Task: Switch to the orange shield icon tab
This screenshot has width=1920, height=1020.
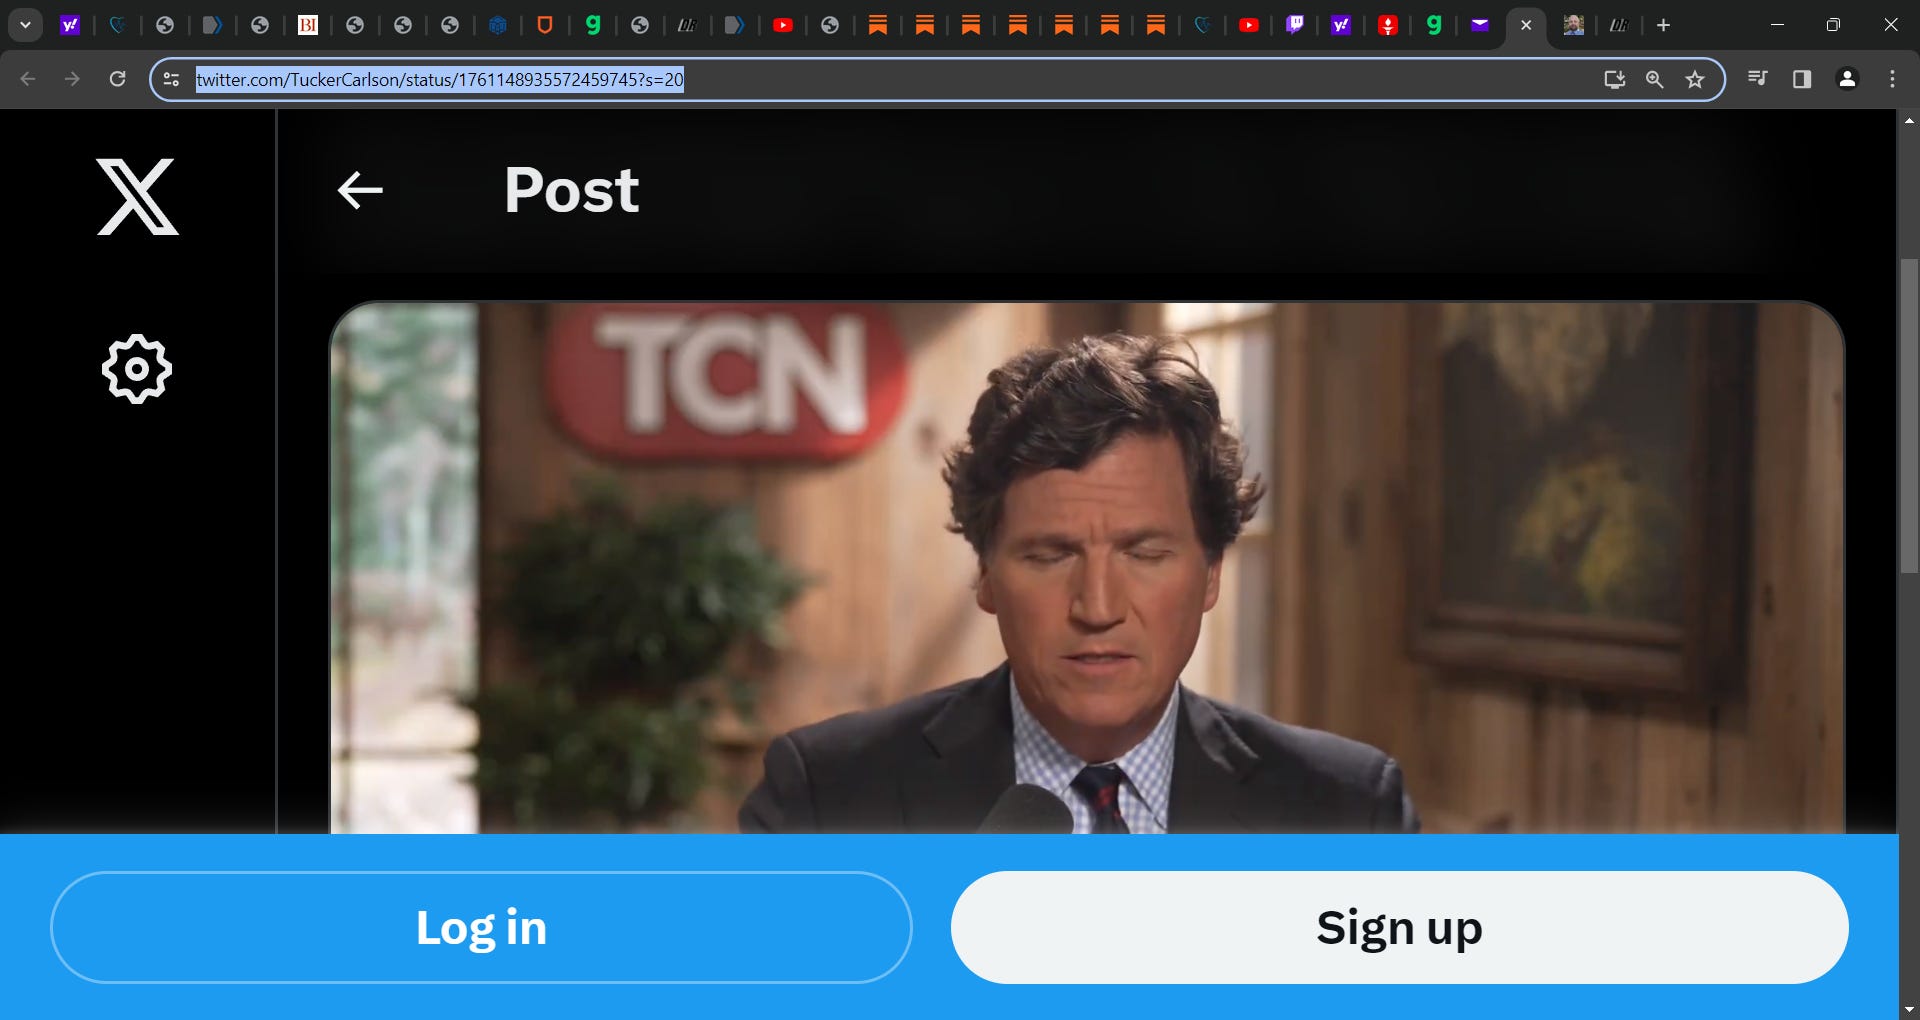Action: [545, 25]
